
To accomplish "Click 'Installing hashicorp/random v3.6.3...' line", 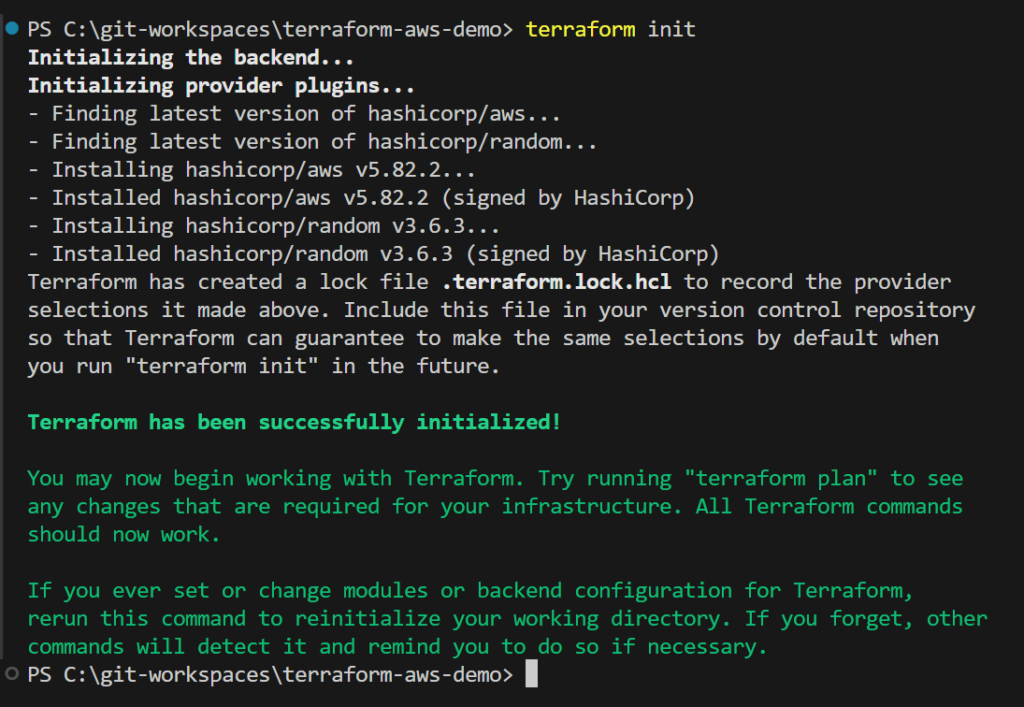I will (264, 226).
